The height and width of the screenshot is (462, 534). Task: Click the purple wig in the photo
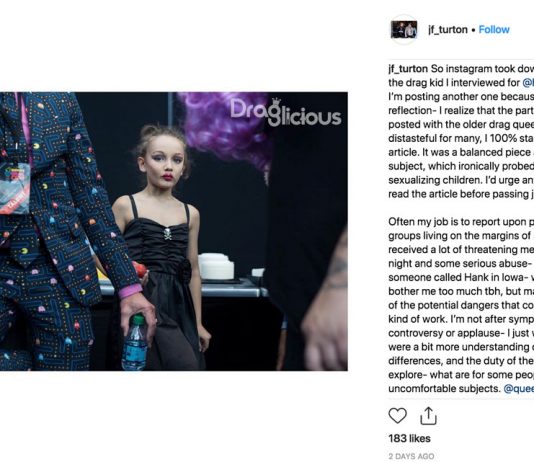(226, 128)
